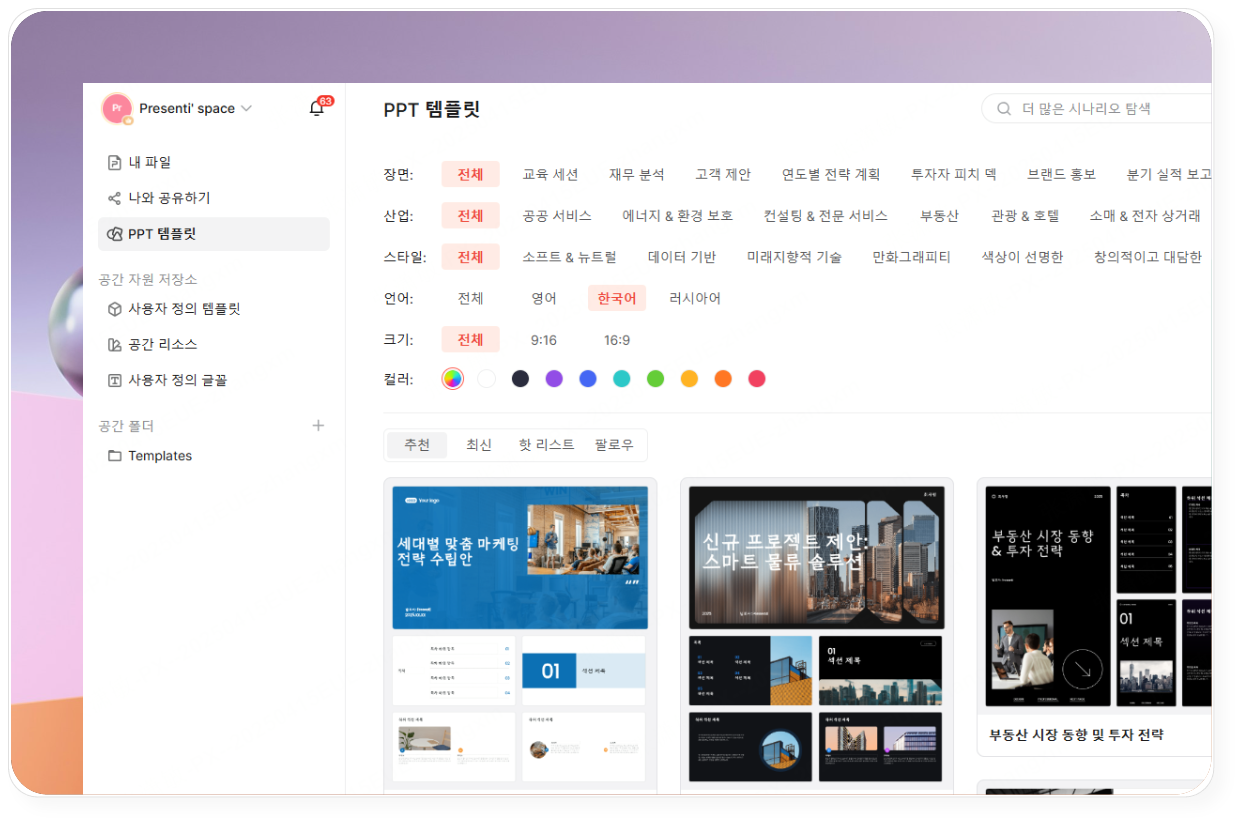Screen dimensions: 1242x826
Task: Toggle the 9:16 size filter
Action: [543, 339]
